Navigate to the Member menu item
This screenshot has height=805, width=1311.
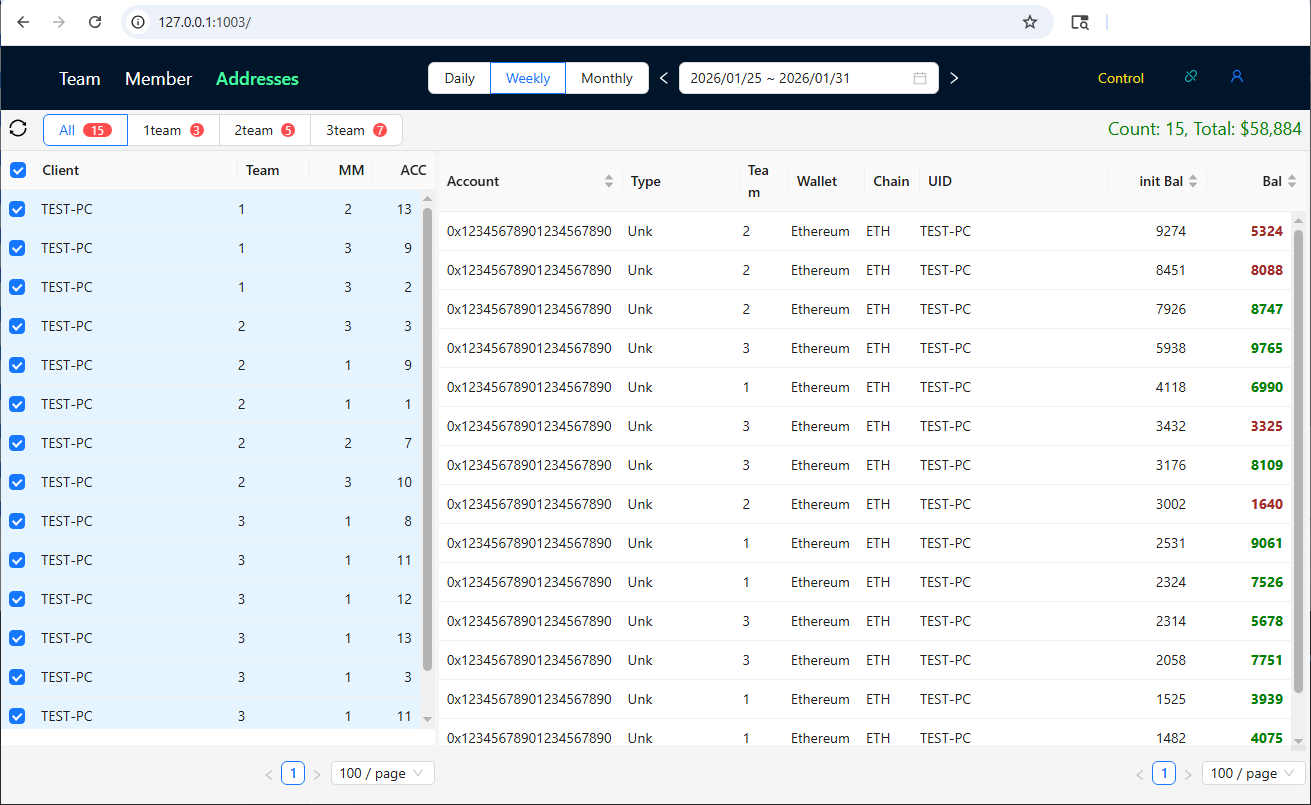tap(158, 78)
